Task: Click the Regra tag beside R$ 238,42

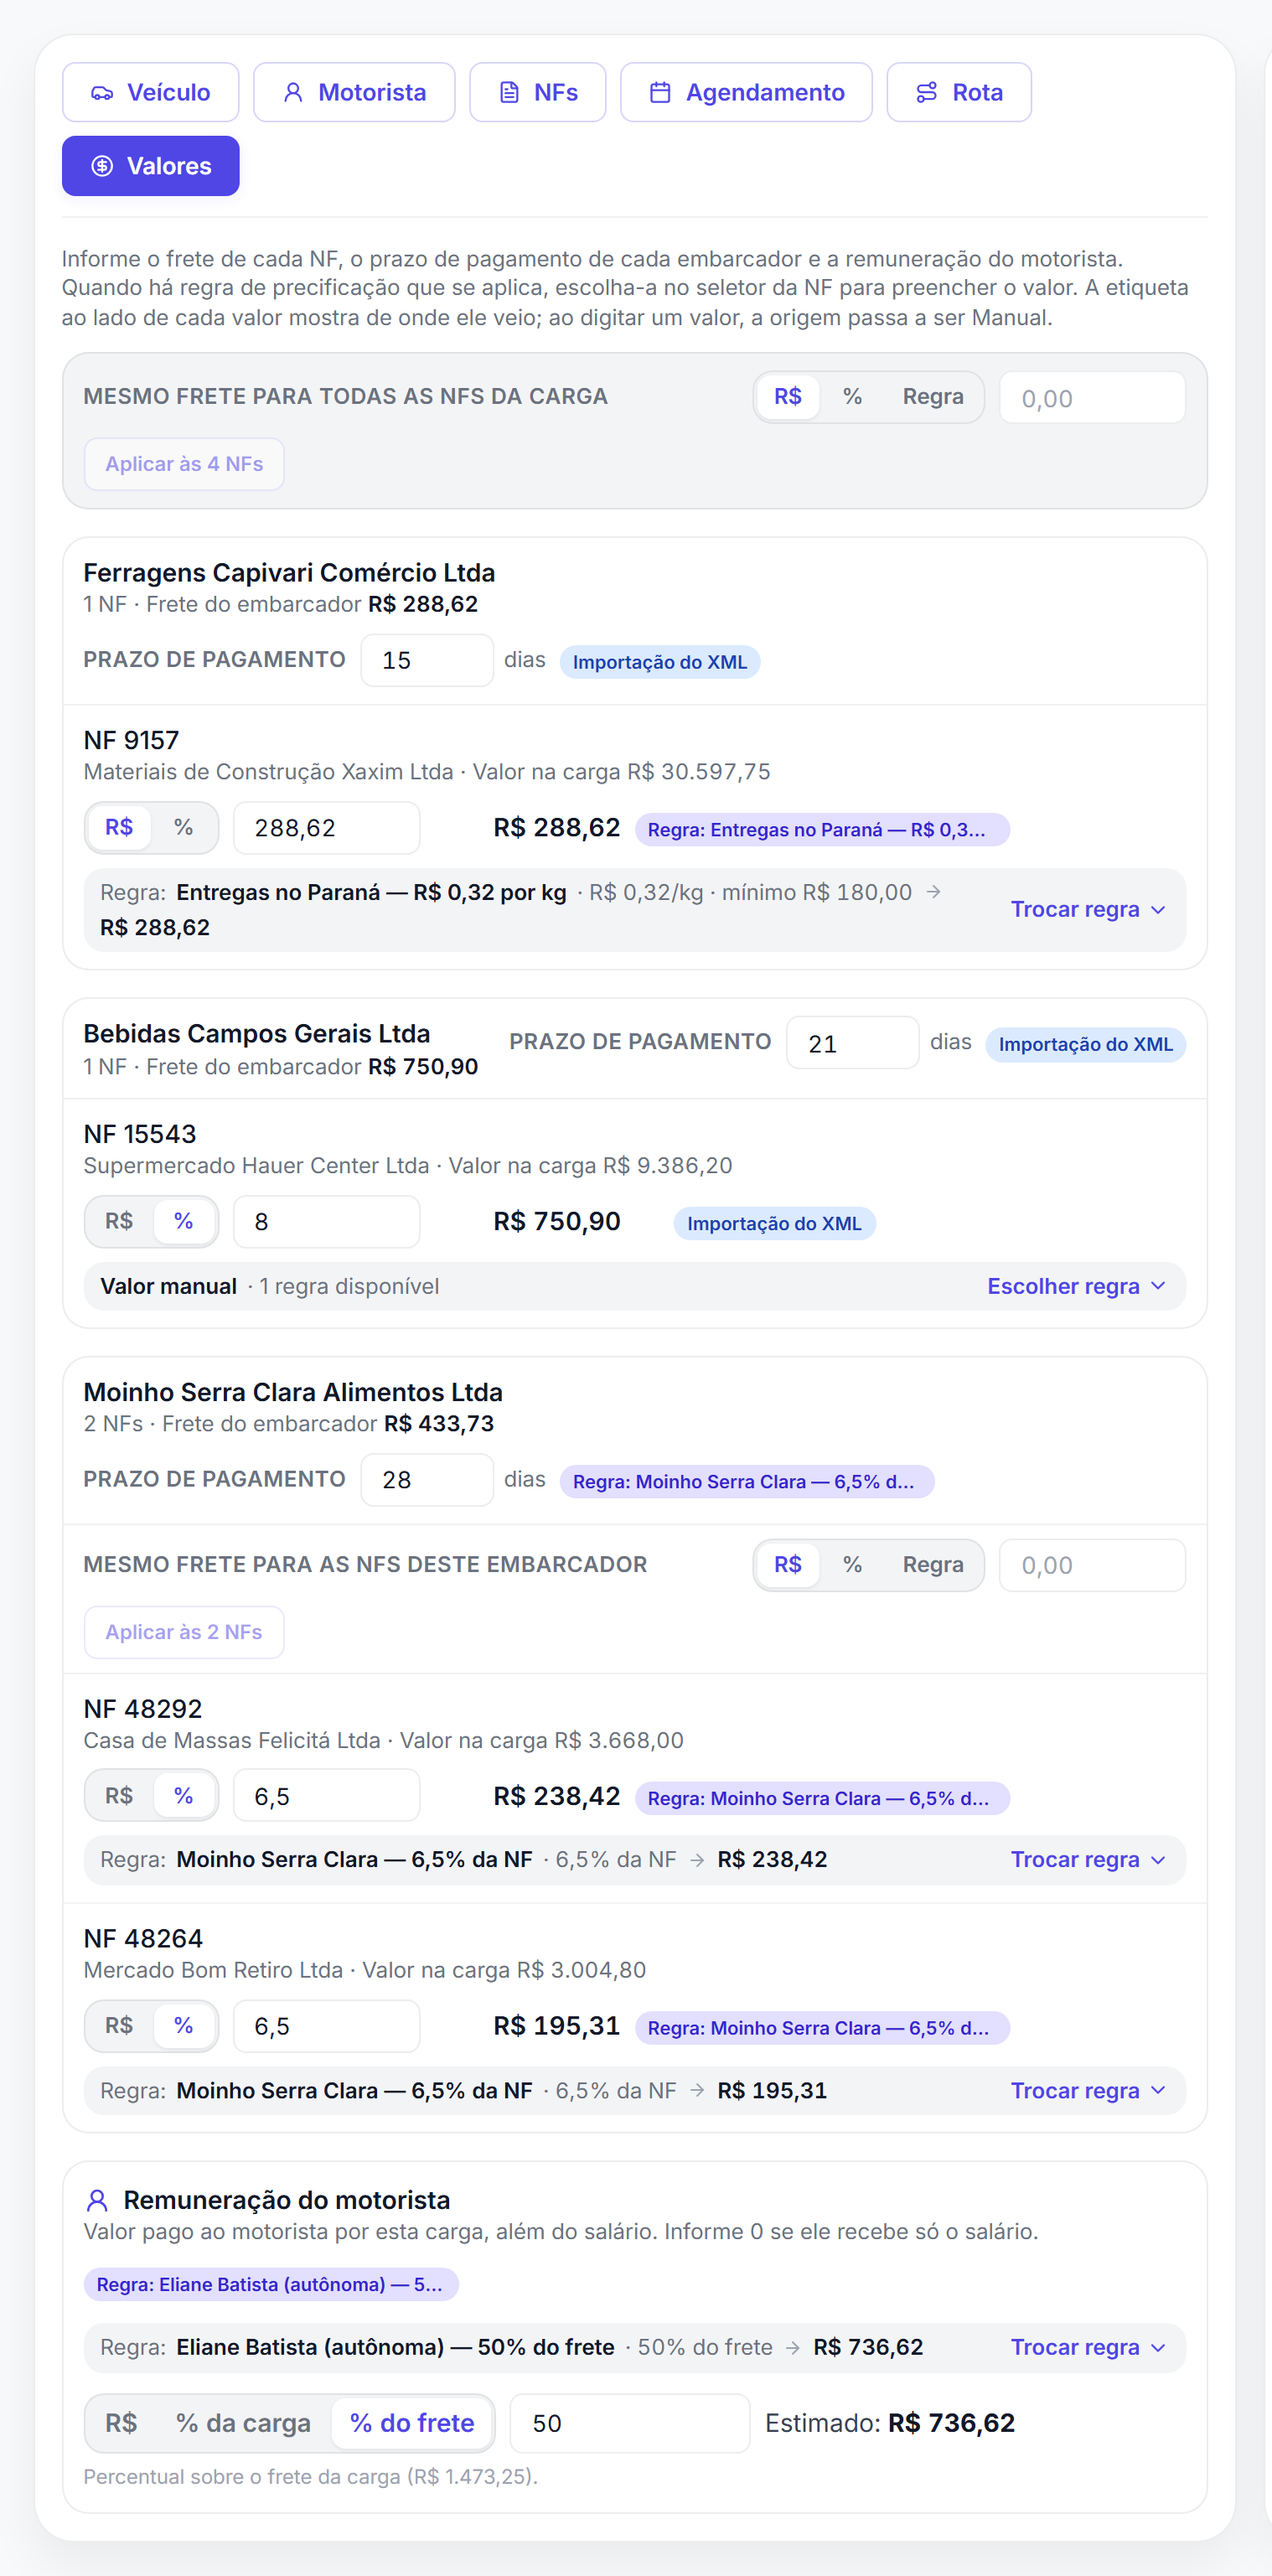Action: [822, 1798]
